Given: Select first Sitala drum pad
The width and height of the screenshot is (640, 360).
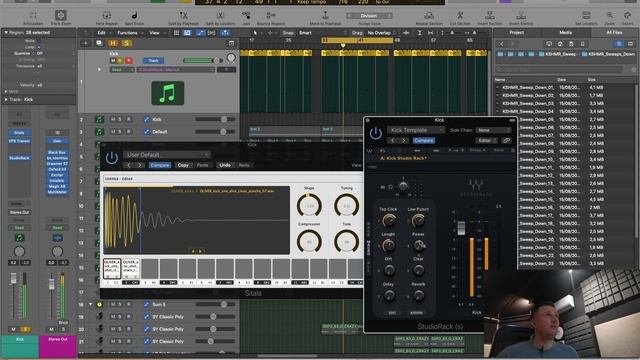Looking at the screenshot, I should (112, 268).
